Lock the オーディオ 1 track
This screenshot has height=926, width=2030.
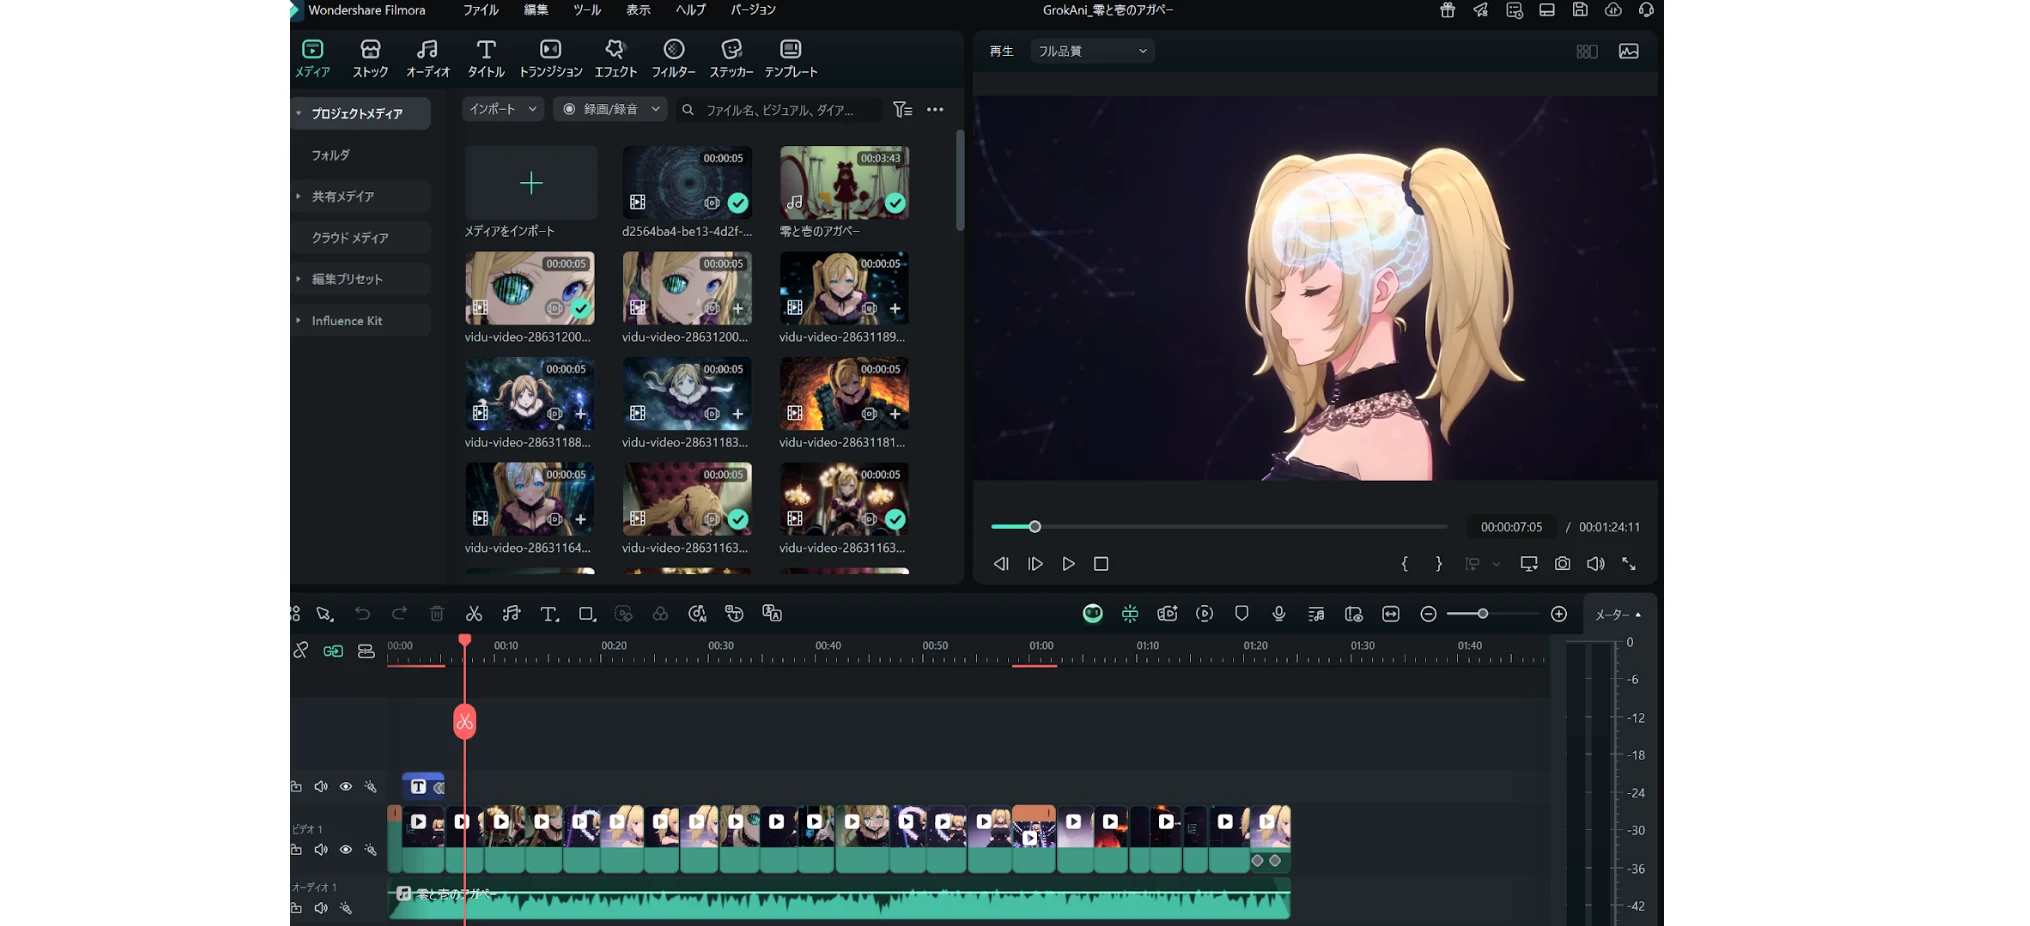296,908
